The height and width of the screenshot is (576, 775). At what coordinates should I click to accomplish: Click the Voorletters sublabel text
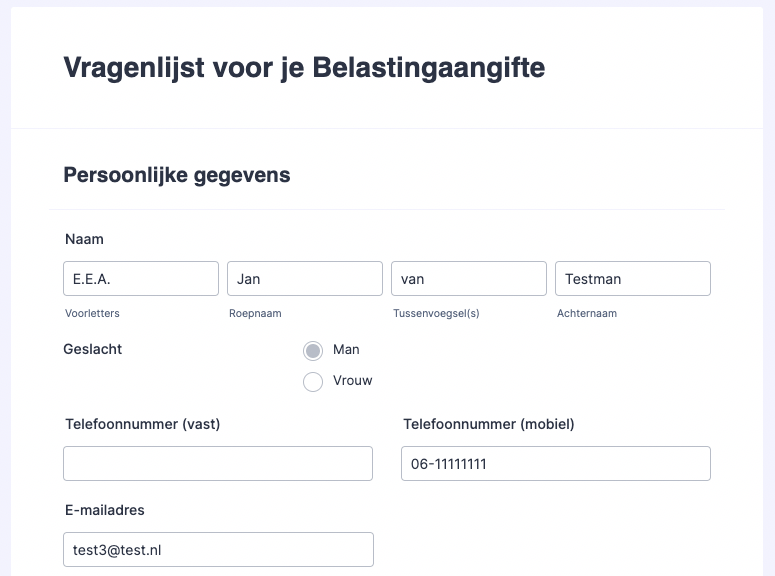click(x=92, y=313)
